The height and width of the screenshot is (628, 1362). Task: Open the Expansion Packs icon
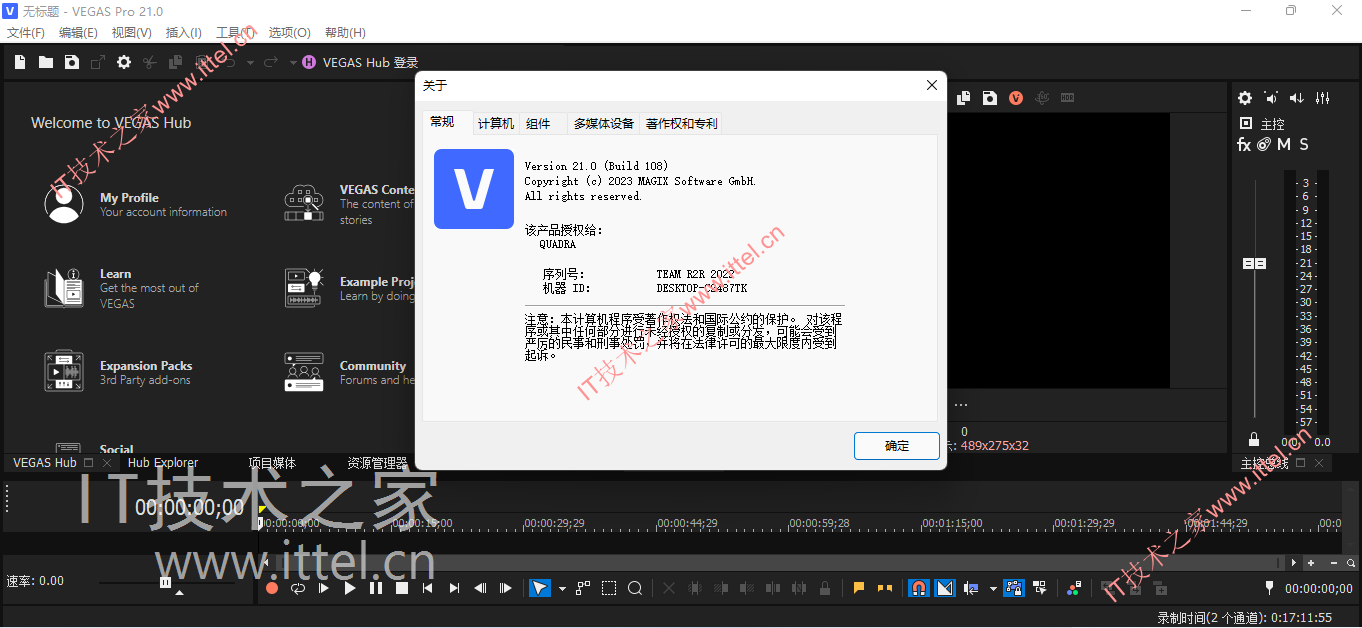pos(64,371)
